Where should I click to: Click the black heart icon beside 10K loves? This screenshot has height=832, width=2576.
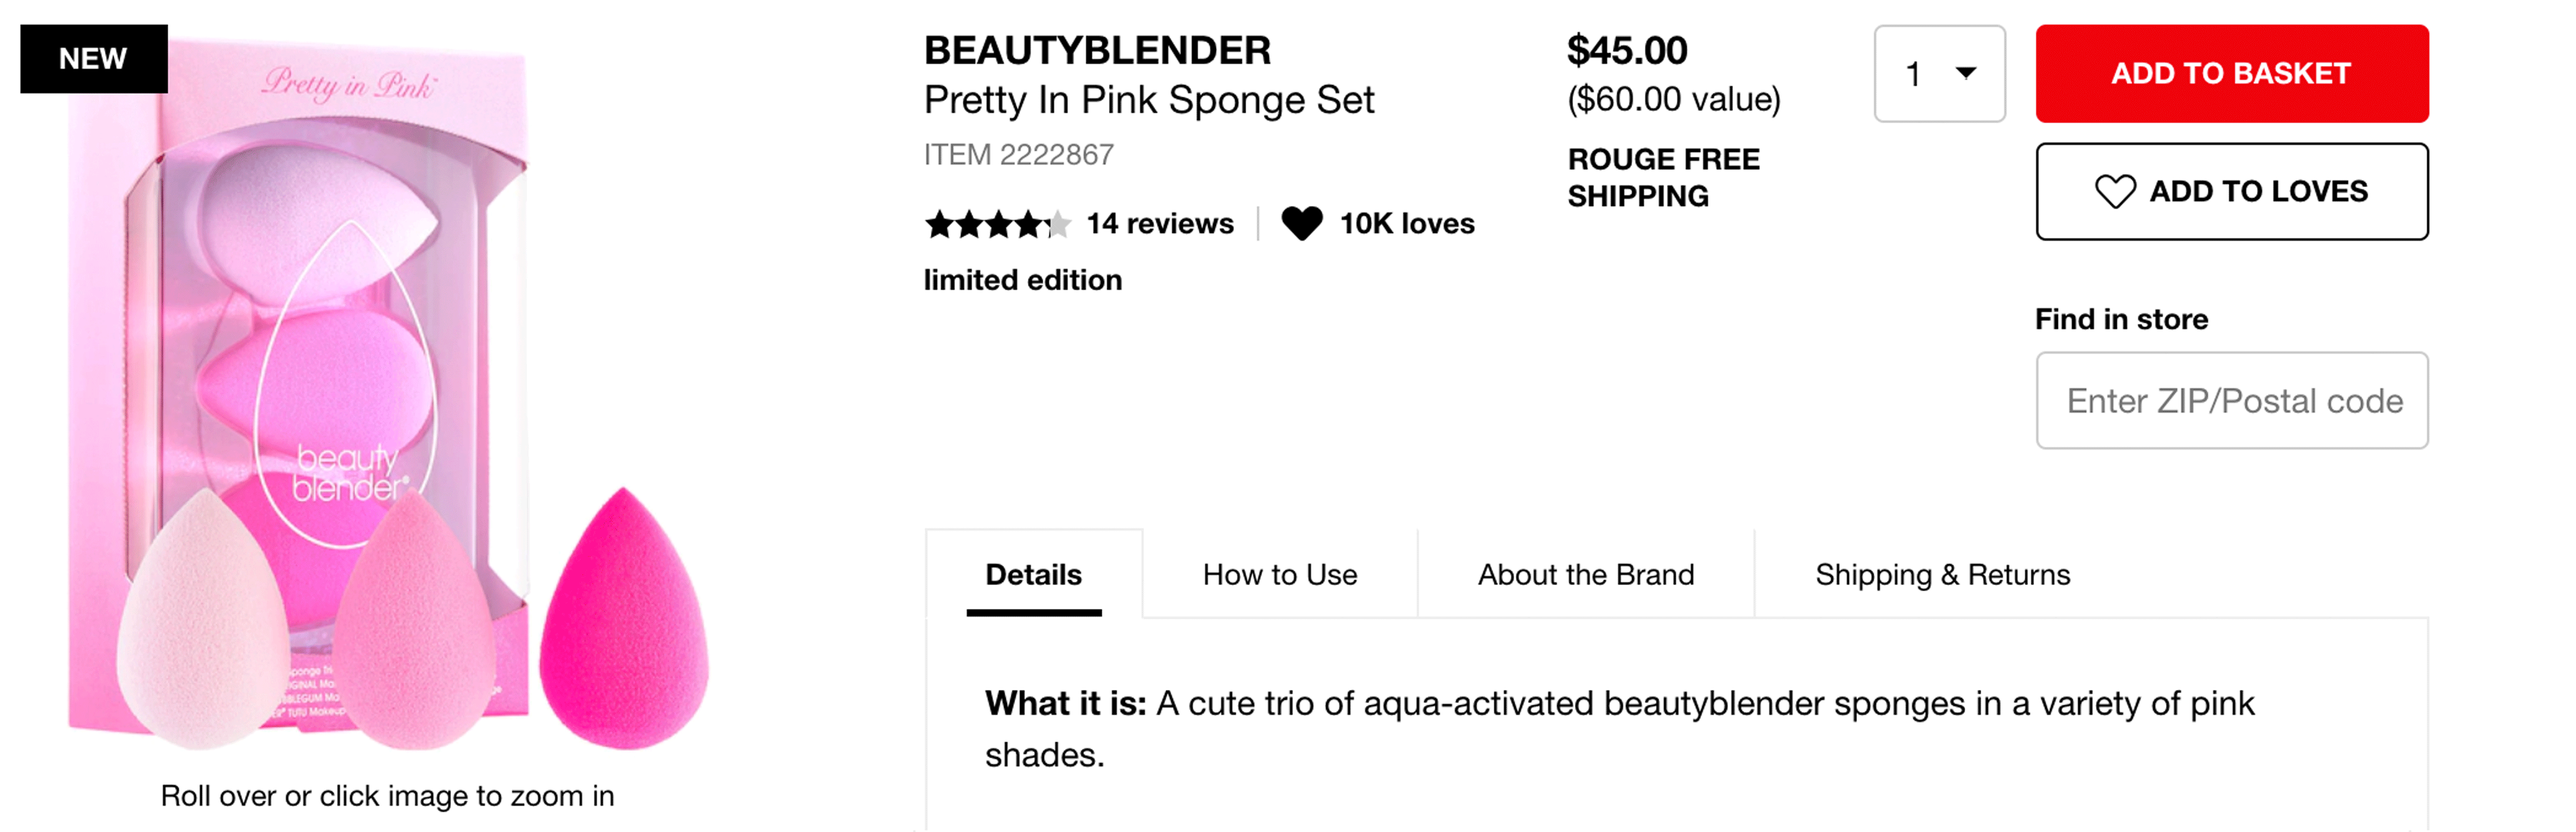click(x=1301, y=223)
